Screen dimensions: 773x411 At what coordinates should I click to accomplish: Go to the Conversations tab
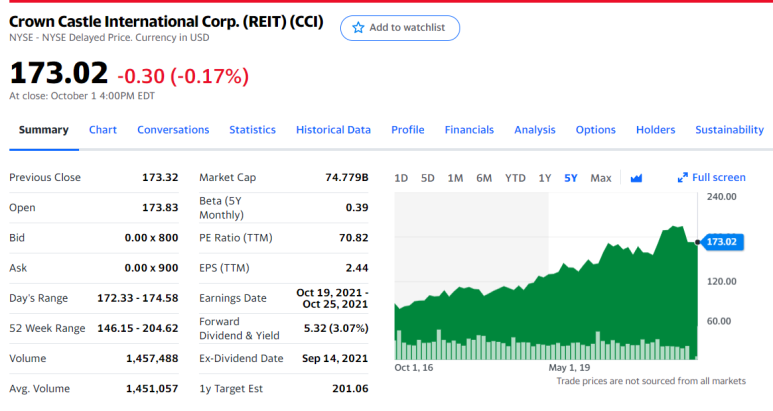pyautogui.click(x=173, y=130)
